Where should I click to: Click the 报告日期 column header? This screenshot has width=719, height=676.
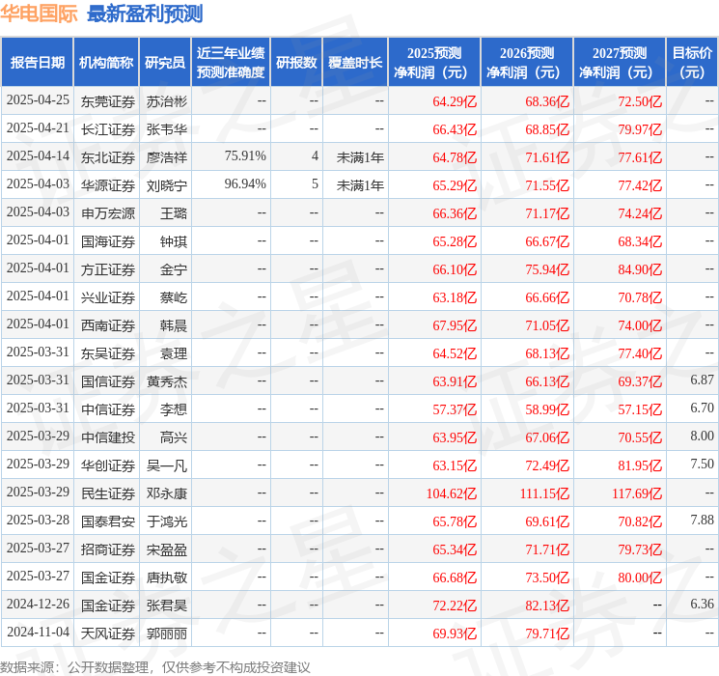[37, 62]
